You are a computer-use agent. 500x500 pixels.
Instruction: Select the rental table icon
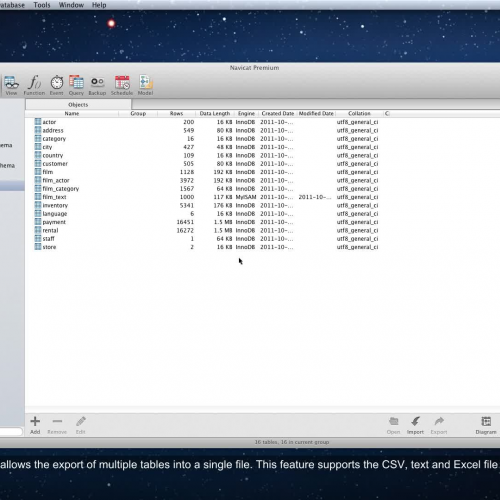[38, 230]
